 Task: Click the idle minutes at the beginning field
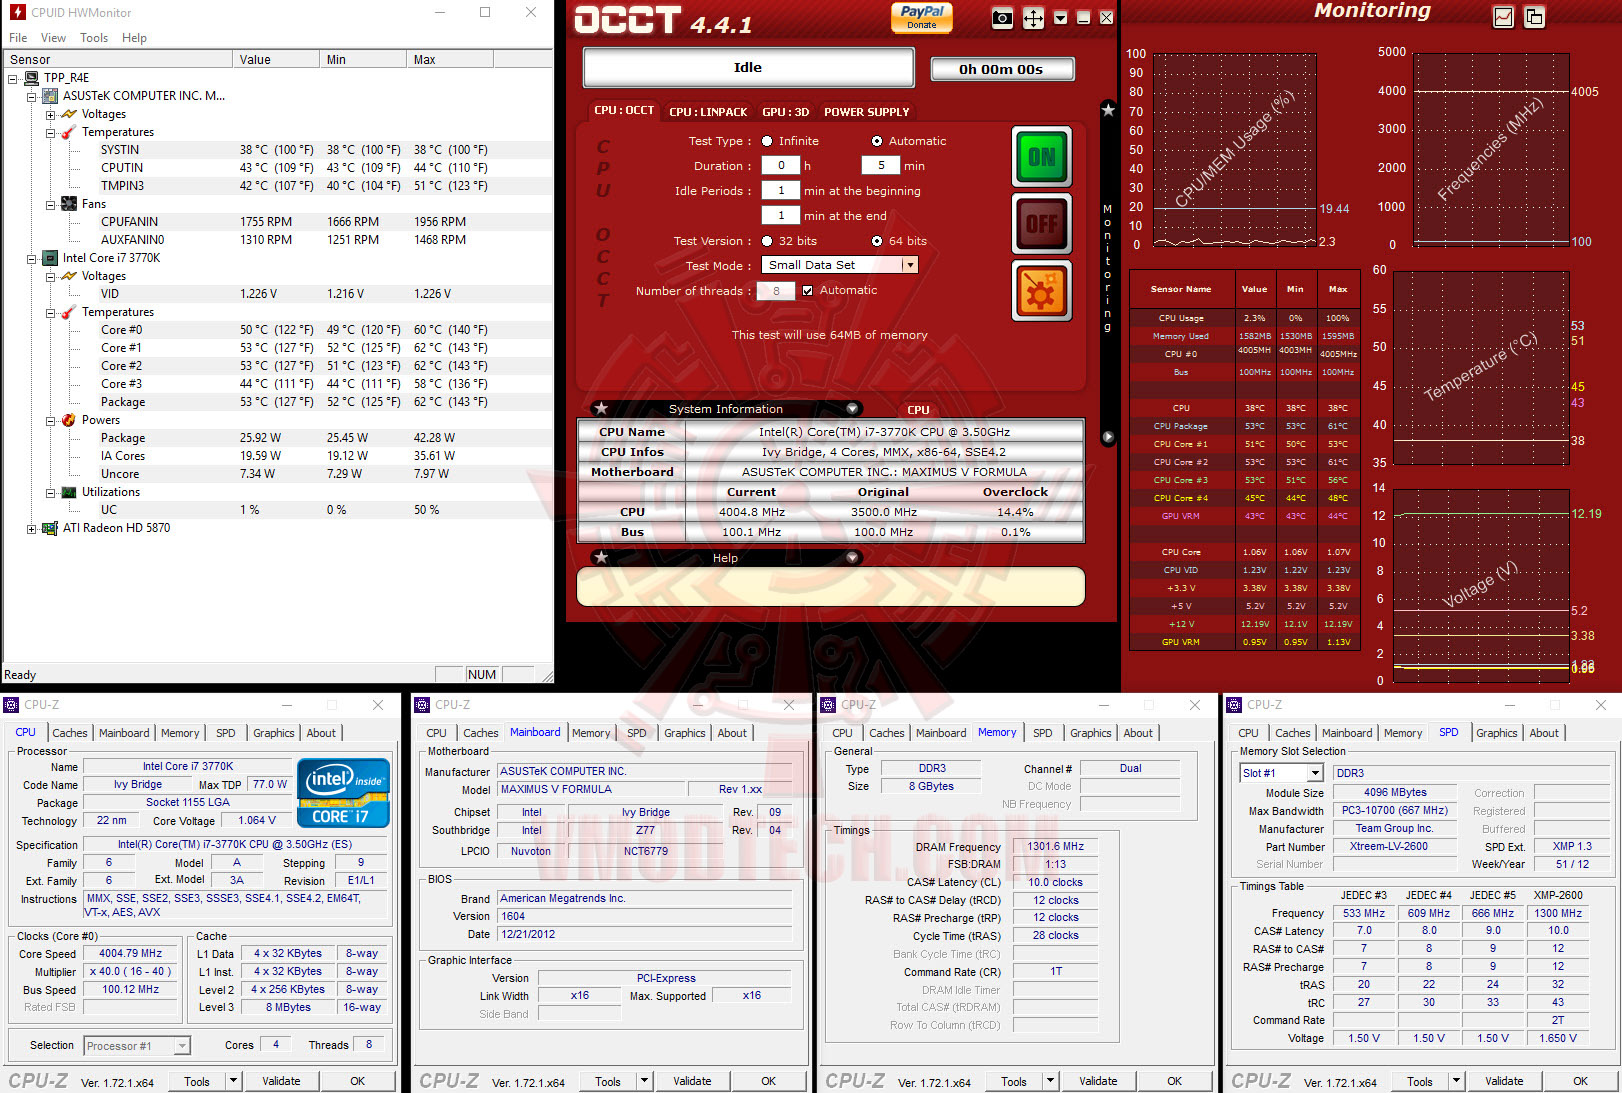tap(781, 191)
